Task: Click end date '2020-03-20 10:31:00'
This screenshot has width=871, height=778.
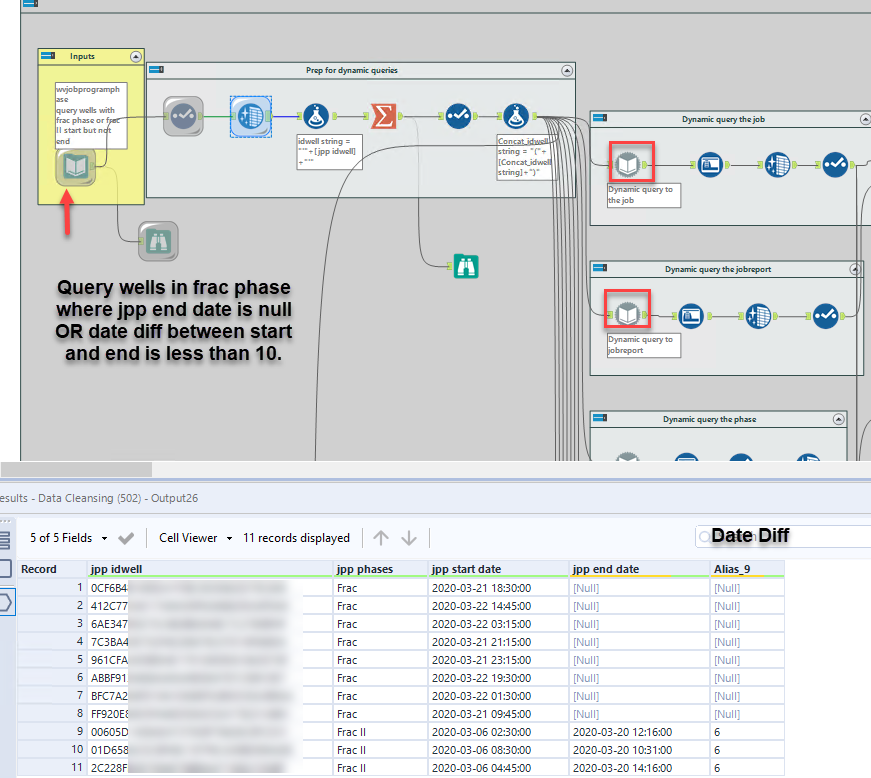Action: pyautogui.click(x=640, y=750)
